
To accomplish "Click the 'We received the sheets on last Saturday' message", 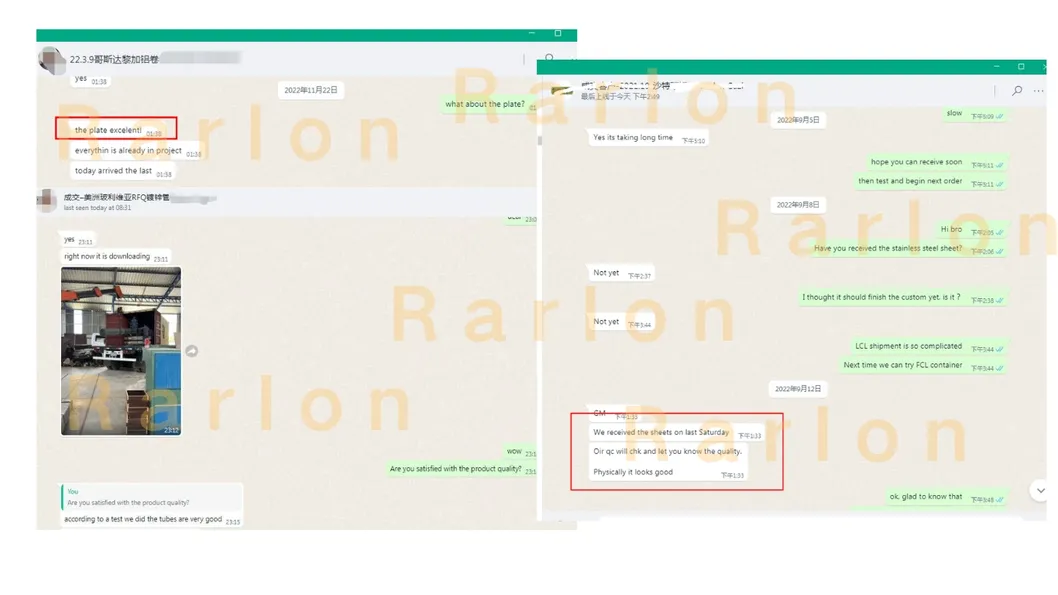I will [x=661, y=432].
